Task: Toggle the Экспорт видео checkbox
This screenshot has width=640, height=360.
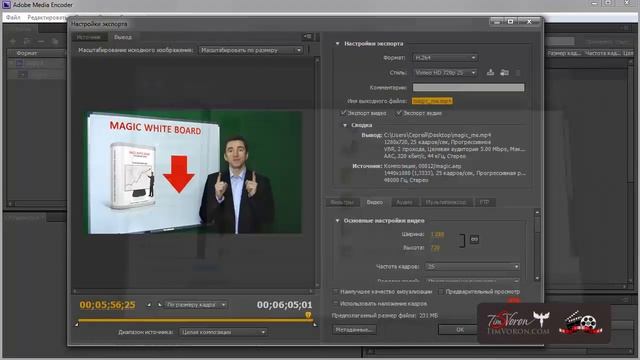Action: pos(343,113)
